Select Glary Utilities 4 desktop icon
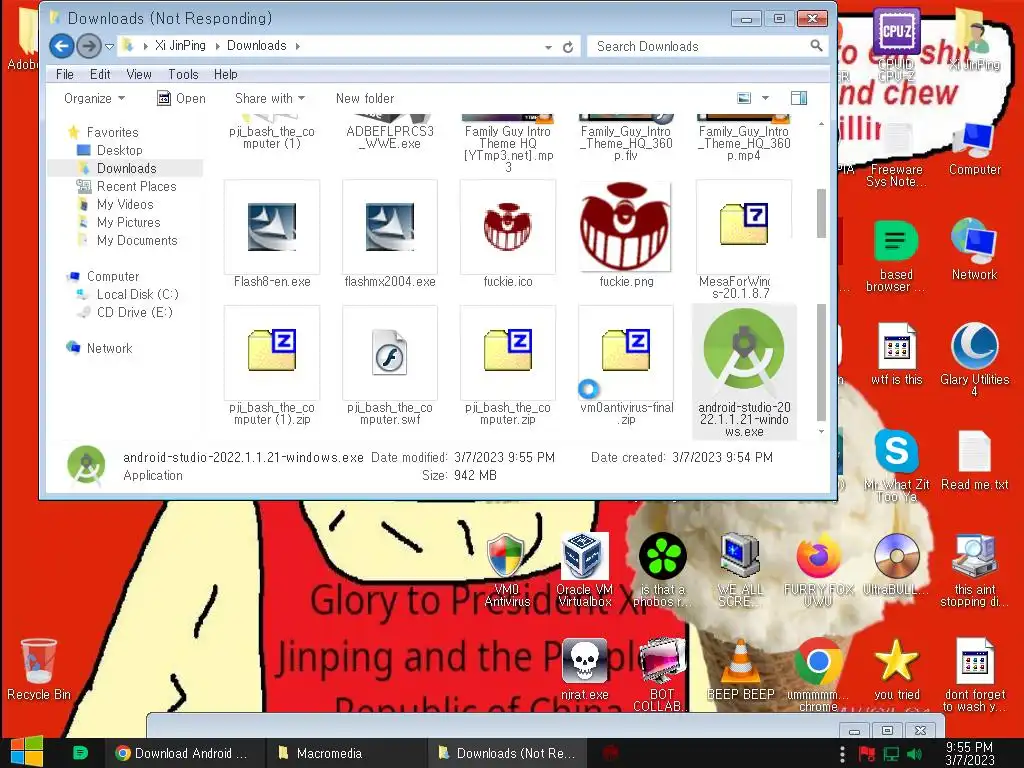 tap(974, 360)
